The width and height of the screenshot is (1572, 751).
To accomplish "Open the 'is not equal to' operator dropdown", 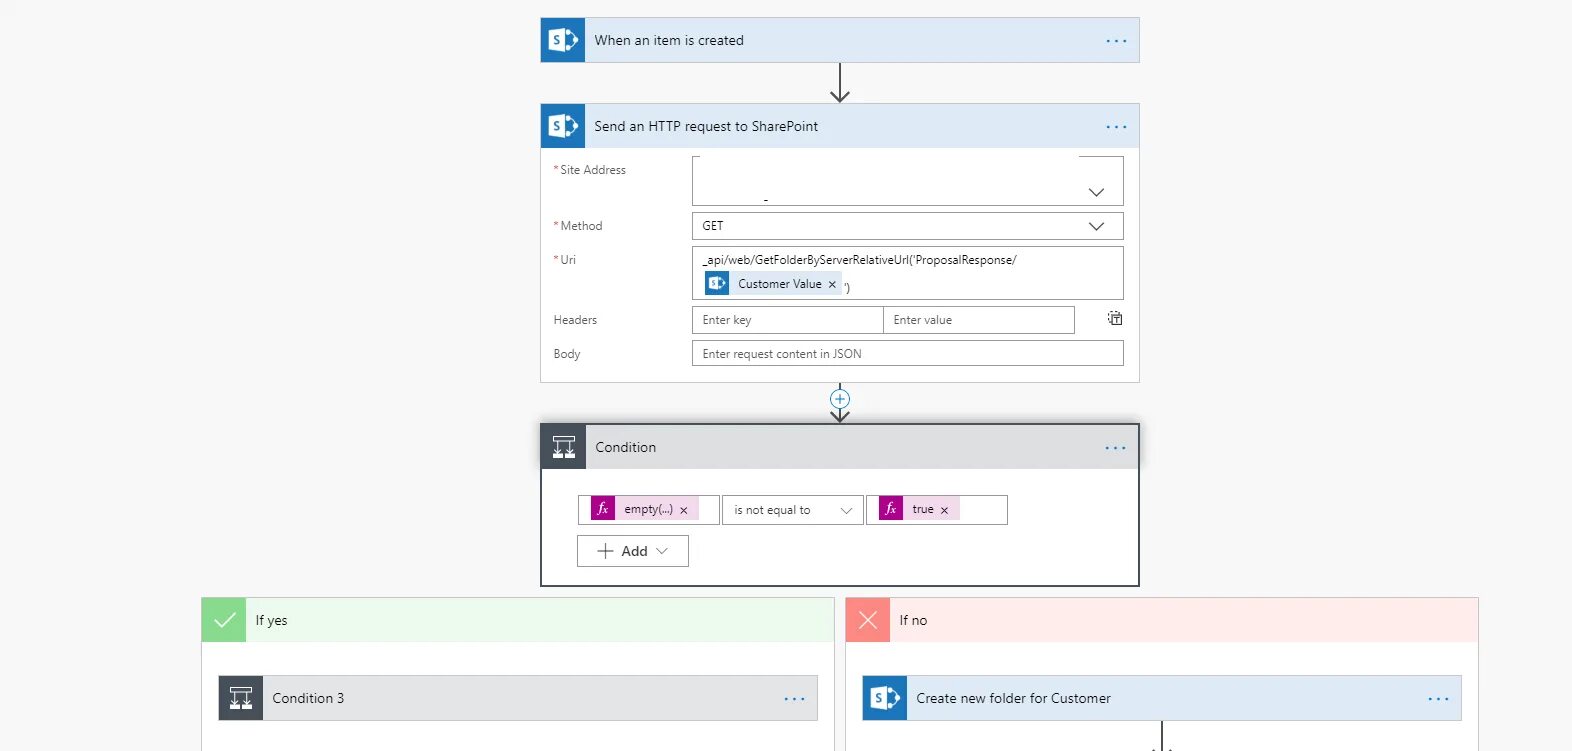I will click(793, 510).
